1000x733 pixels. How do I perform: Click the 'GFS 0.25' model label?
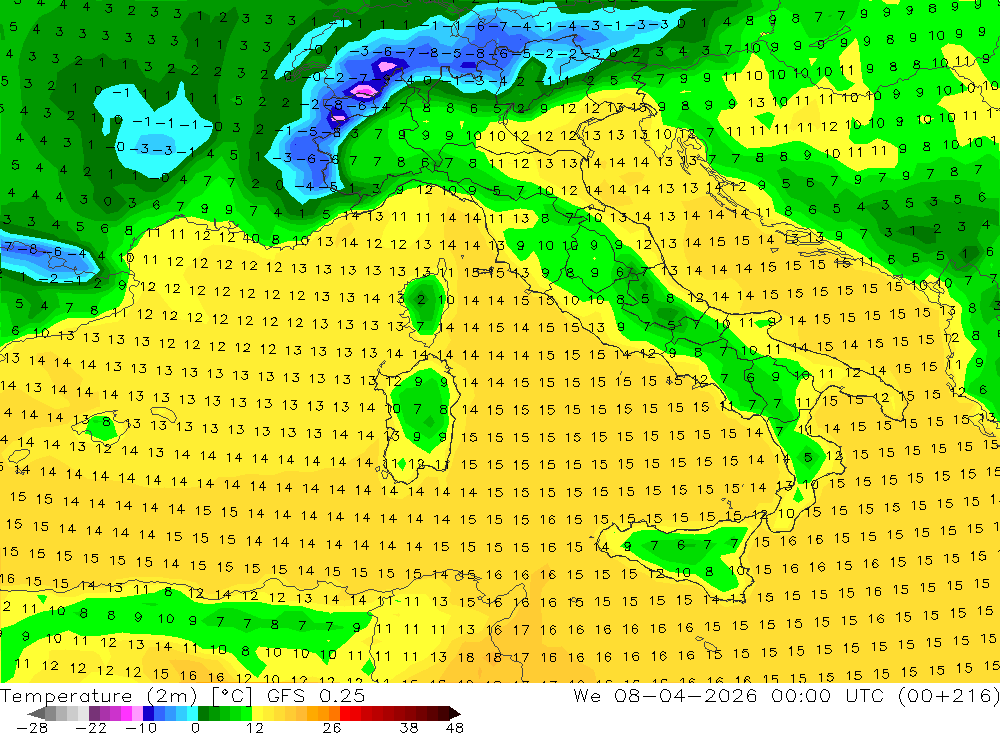(x=316, y=695)
